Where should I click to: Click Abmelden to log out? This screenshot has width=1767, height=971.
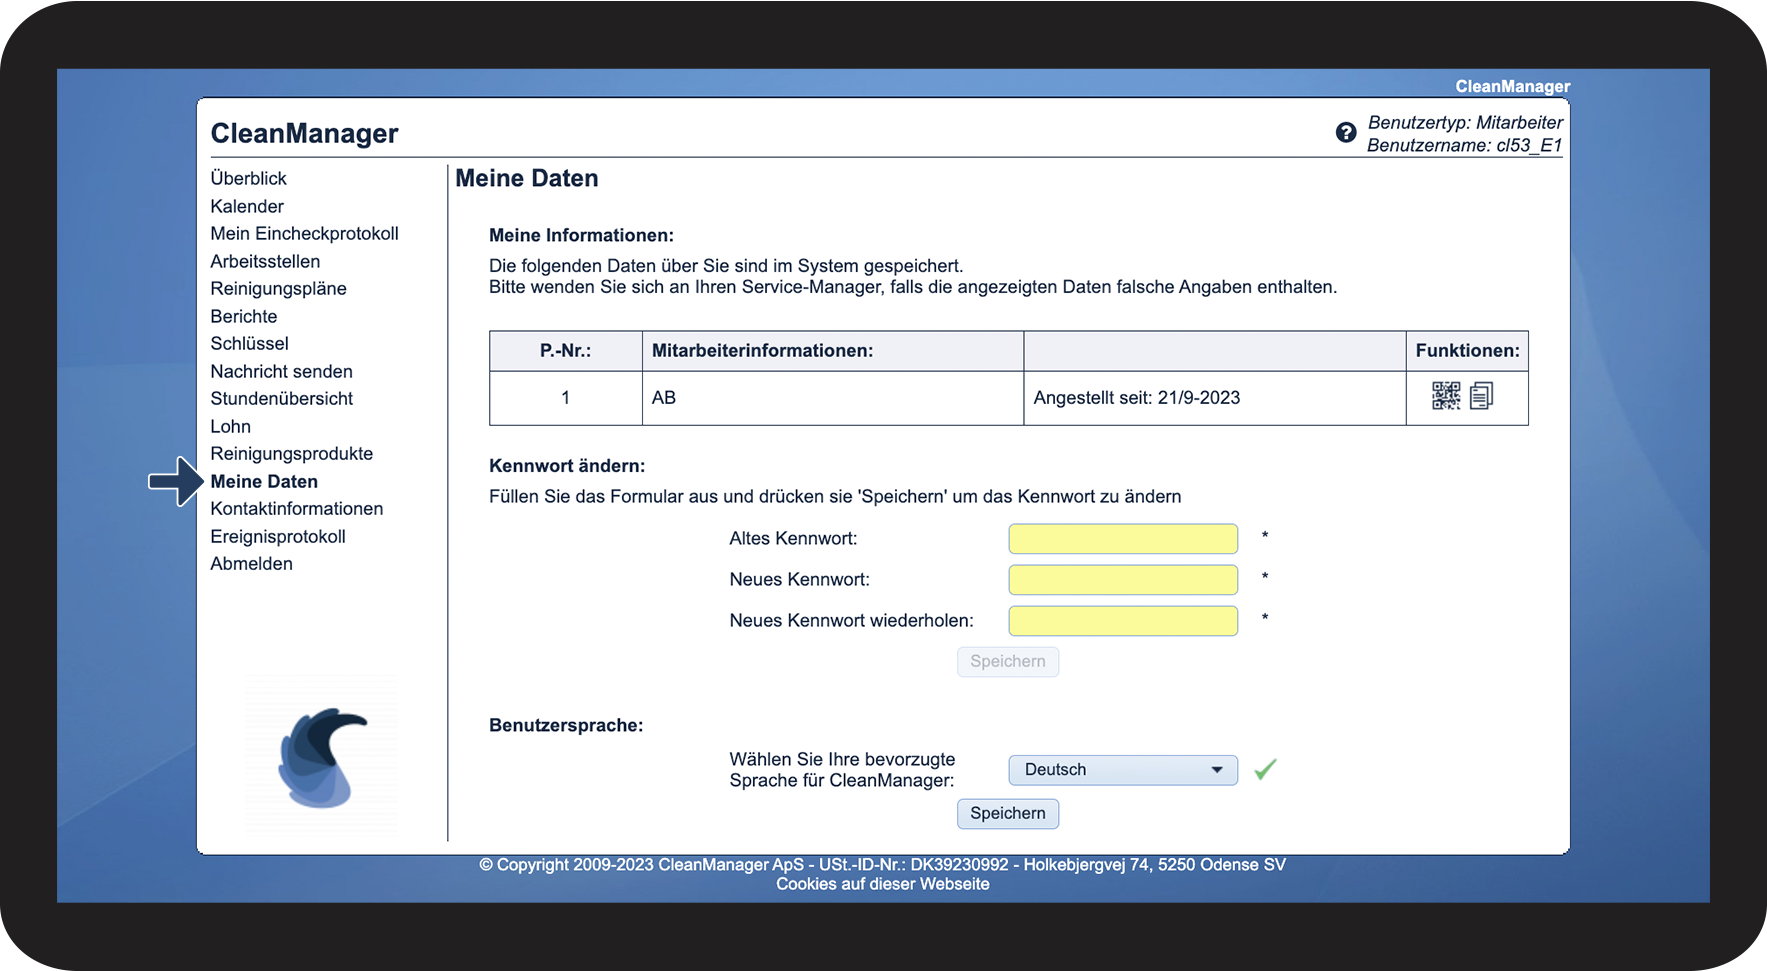(x=251, y=563)
